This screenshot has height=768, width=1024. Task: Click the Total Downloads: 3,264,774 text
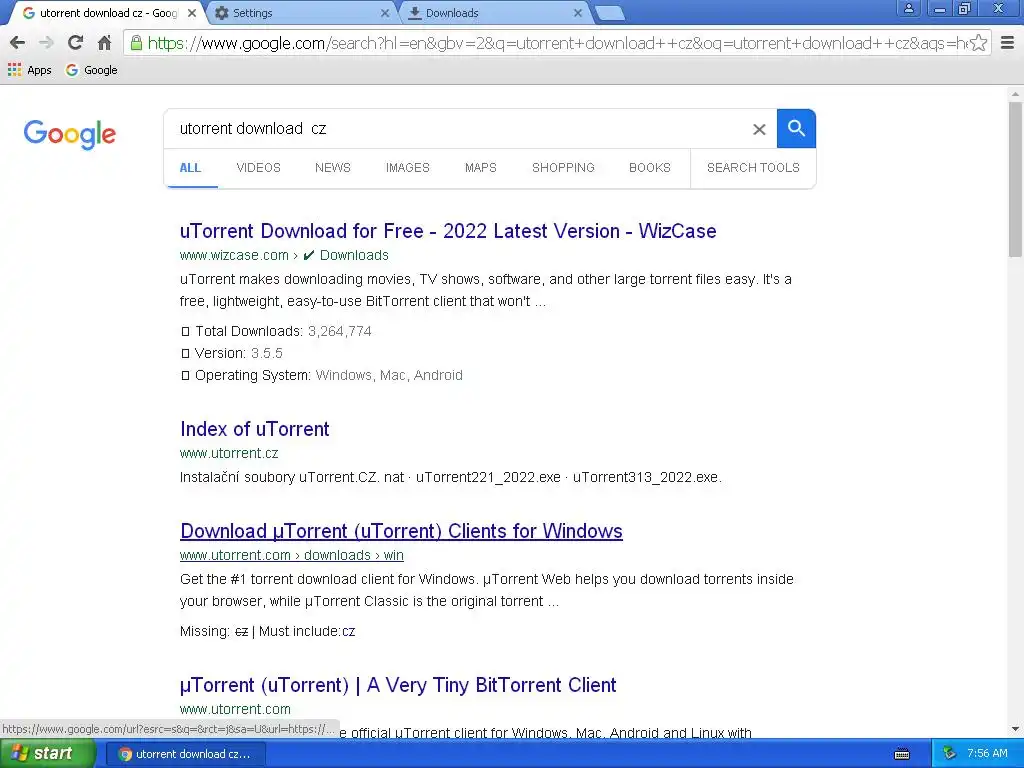click(283, 332)
